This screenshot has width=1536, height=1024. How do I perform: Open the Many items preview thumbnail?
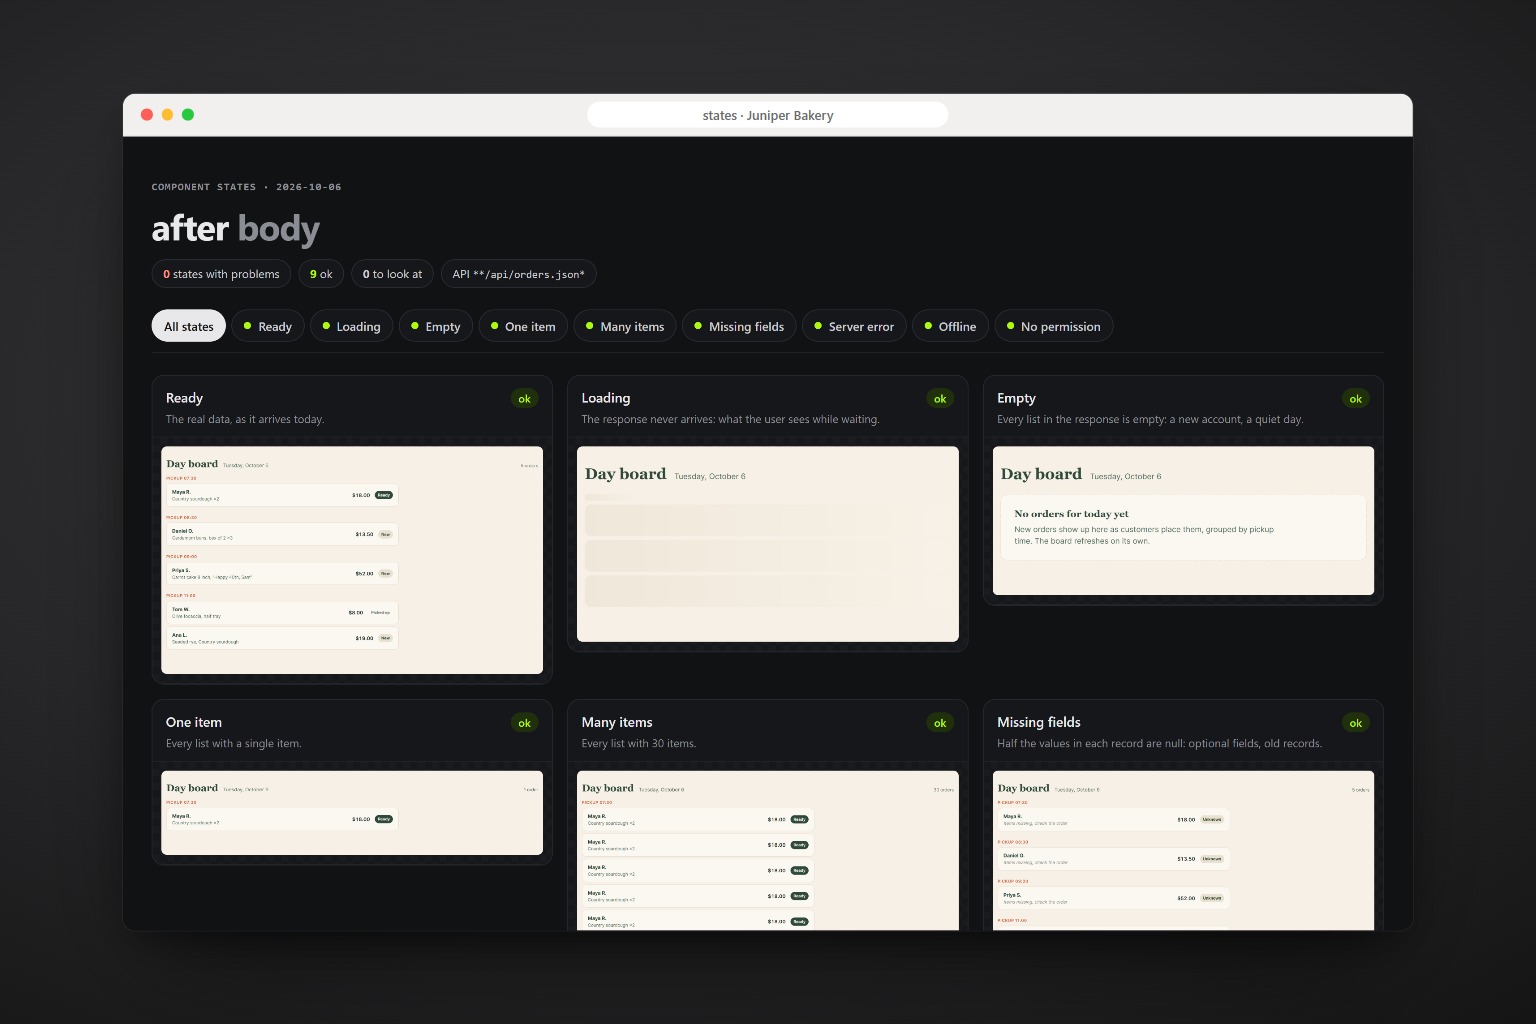(x=768, y=850)
